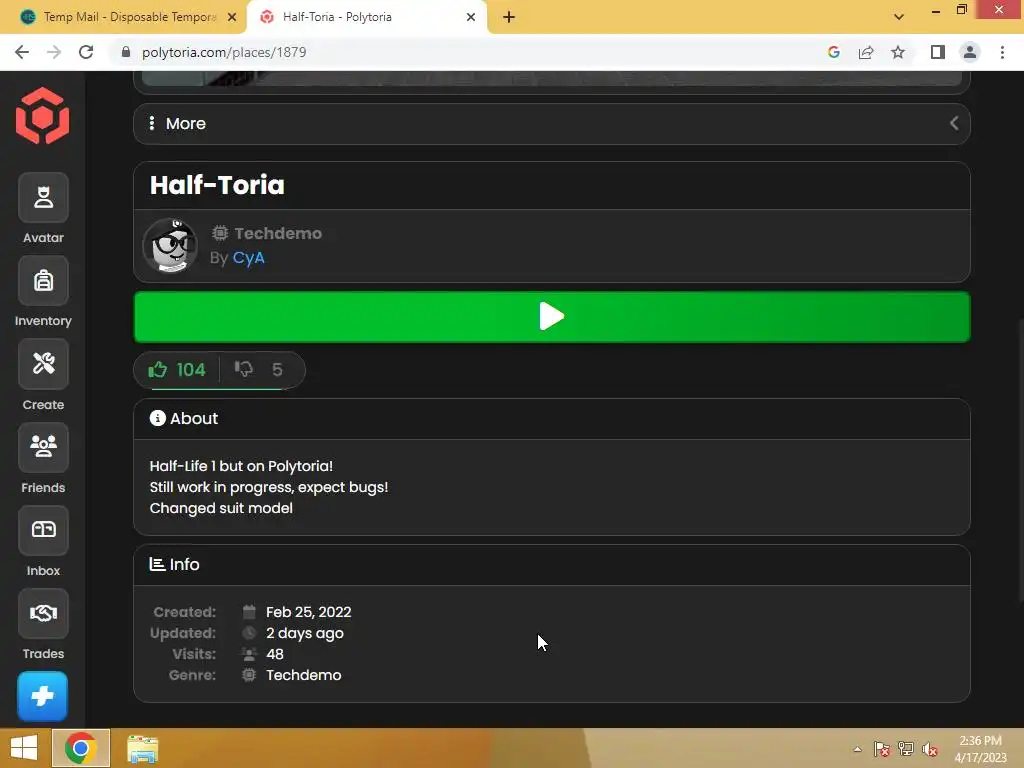Open the Polytoria home logo
1024x768 pixels.
(42, 116)
